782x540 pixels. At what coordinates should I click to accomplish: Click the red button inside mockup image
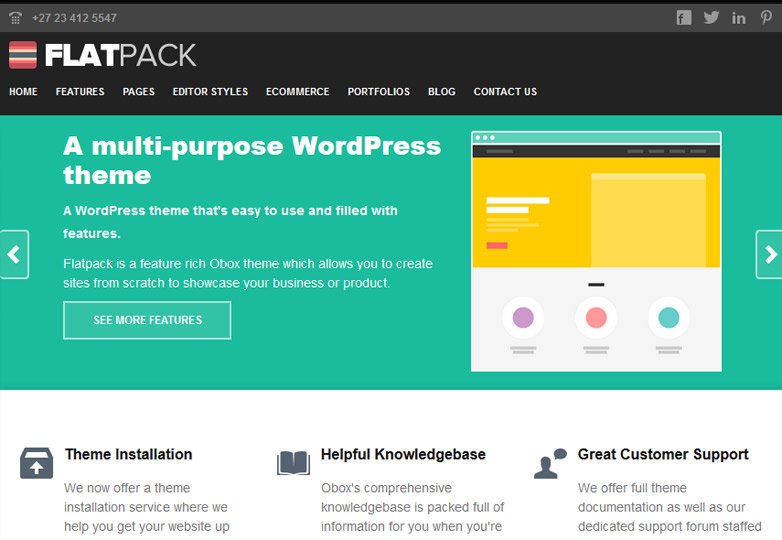[x=497, y=245]
